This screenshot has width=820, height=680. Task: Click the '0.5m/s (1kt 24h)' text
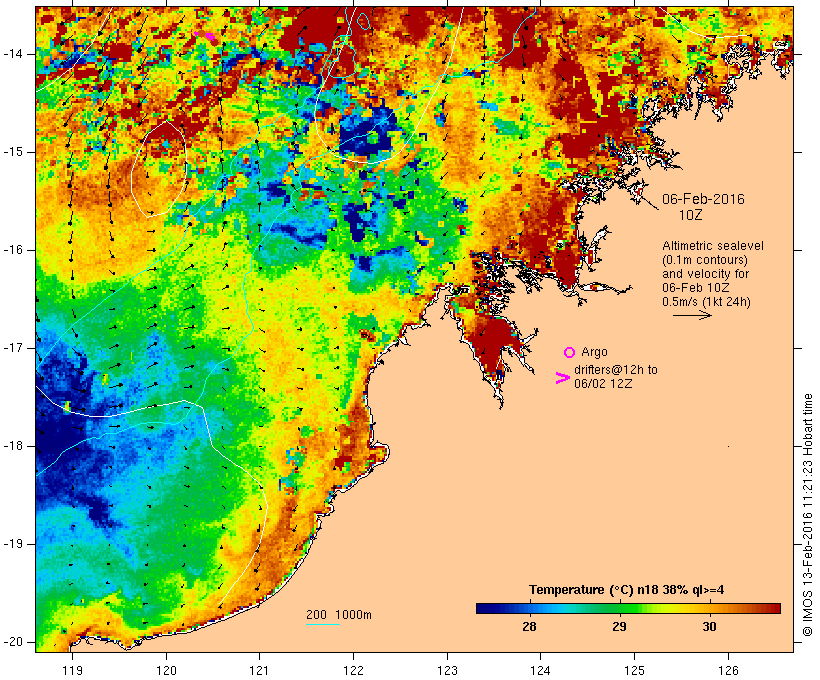(x=707, y=302)
